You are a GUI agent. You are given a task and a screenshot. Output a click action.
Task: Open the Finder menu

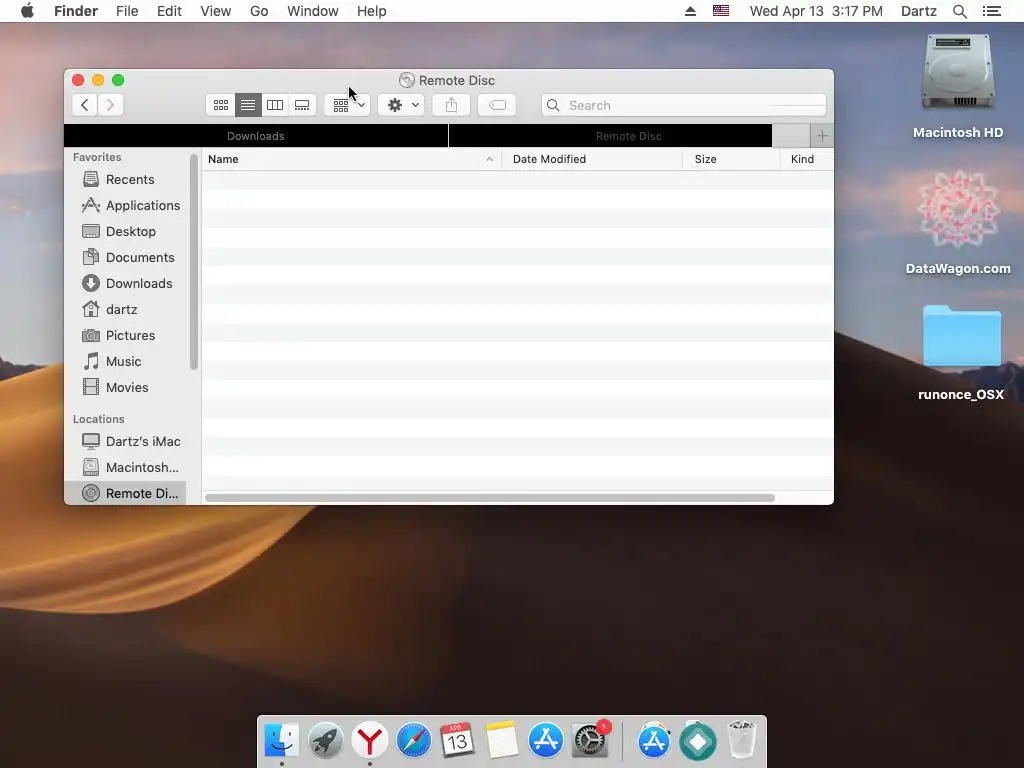(76, 11)
